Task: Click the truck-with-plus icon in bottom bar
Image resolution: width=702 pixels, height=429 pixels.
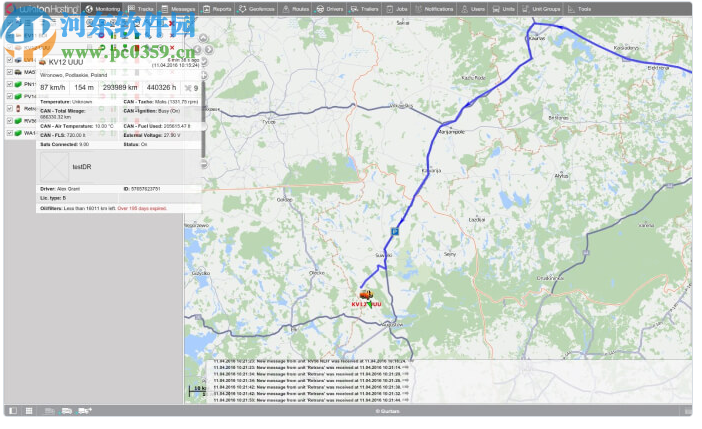Action: [85, 410]
